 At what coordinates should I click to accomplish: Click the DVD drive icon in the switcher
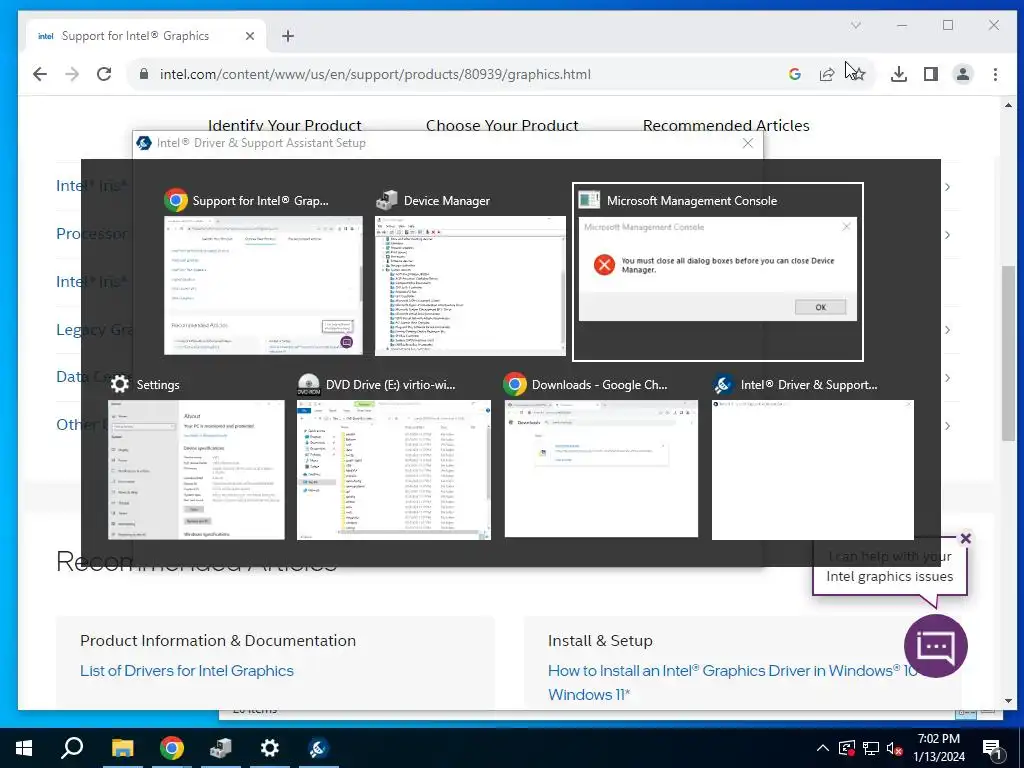pyautogui.click(x=308, y=385)
